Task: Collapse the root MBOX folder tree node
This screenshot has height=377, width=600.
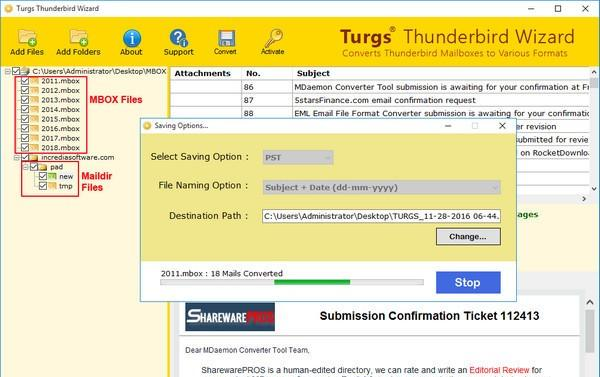Action: (8, 72)
